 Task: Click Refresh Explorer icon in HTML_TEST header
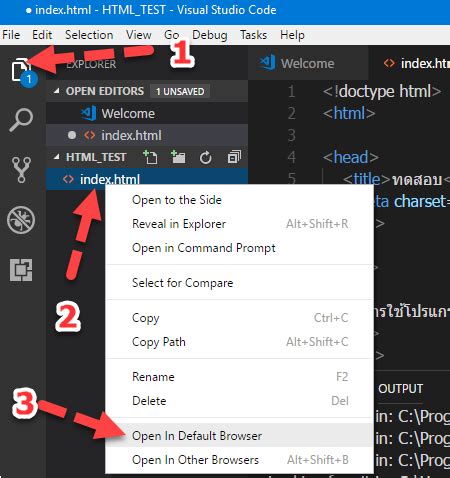coord(205,157)
